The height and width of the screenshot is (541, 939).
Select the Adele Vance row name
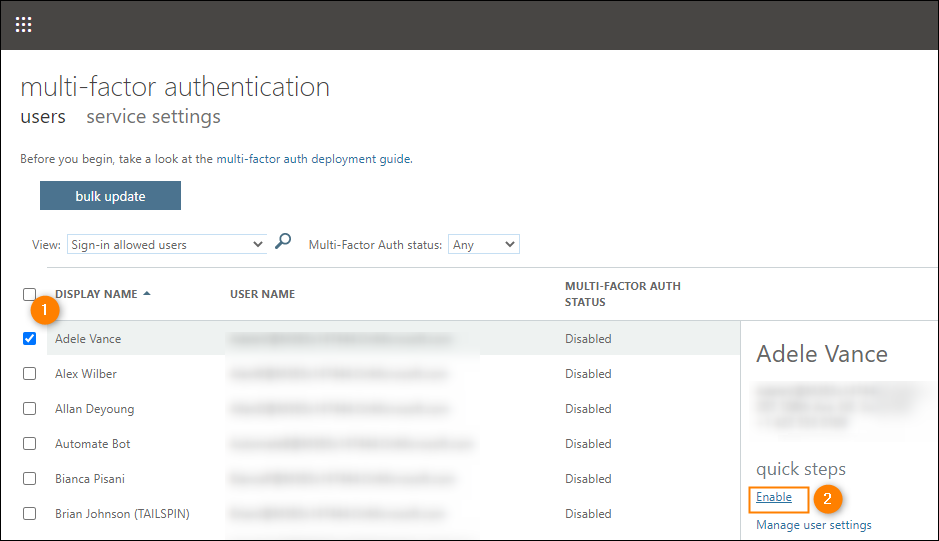pos(88,338)
